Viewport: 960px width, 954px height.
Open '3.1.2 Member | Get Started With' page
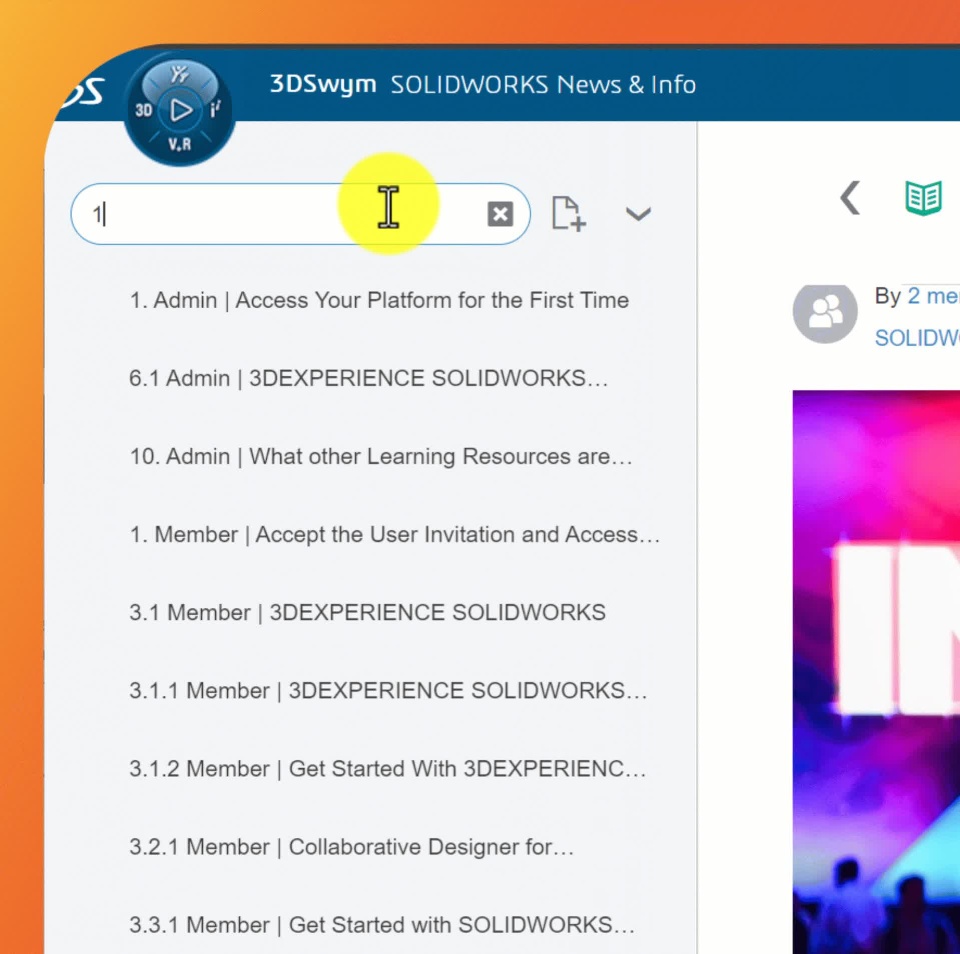(x=388, y=769)
